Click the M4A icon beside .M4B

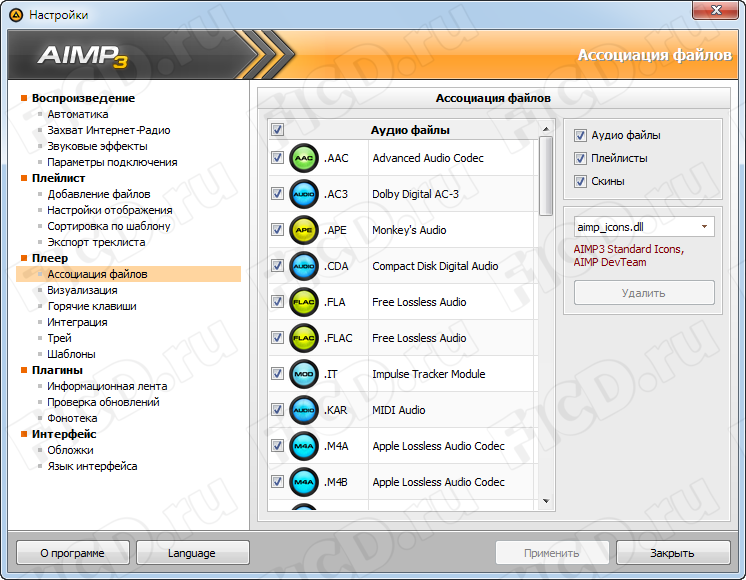pos(304,482)
